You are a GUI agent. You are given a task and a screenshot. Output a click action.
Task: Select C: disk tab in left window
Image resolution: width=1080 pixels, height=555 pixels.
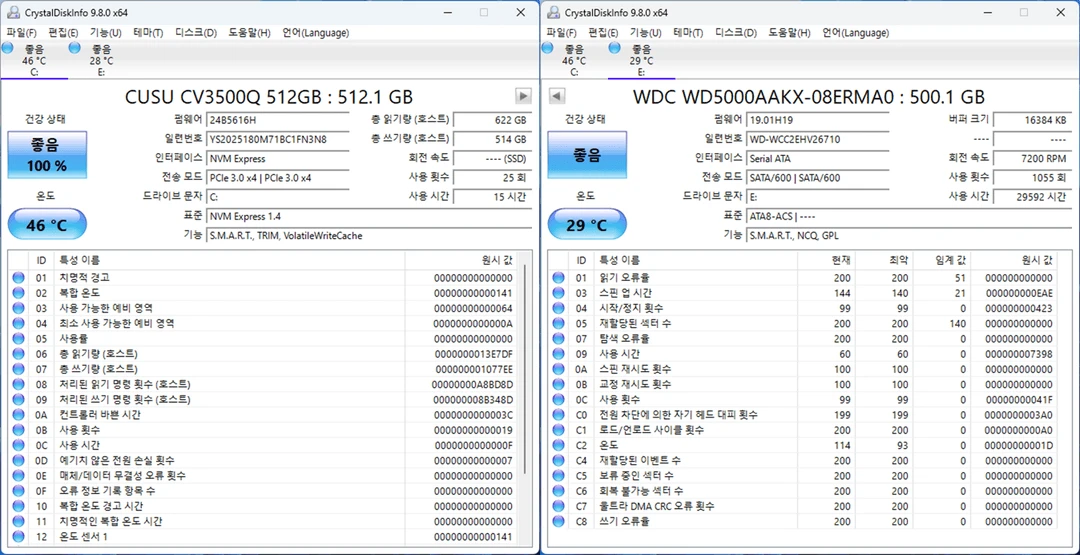(x=34, y=60)
